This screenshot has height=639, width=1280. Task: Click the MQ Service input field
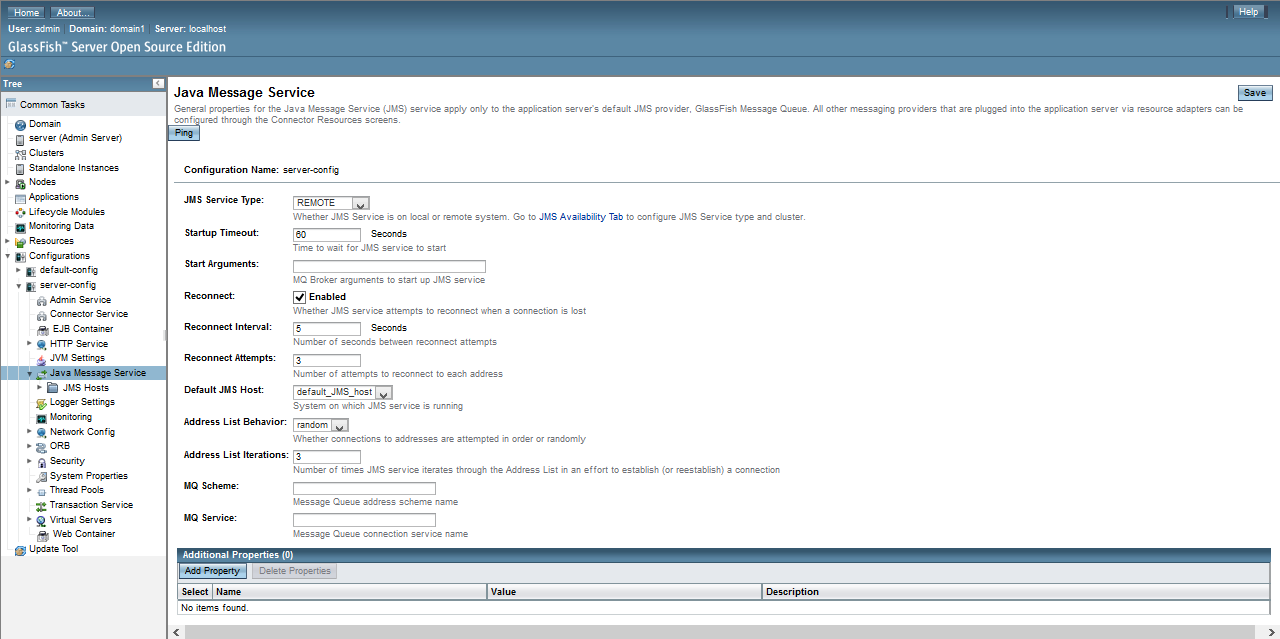click(x=364, y=521)
